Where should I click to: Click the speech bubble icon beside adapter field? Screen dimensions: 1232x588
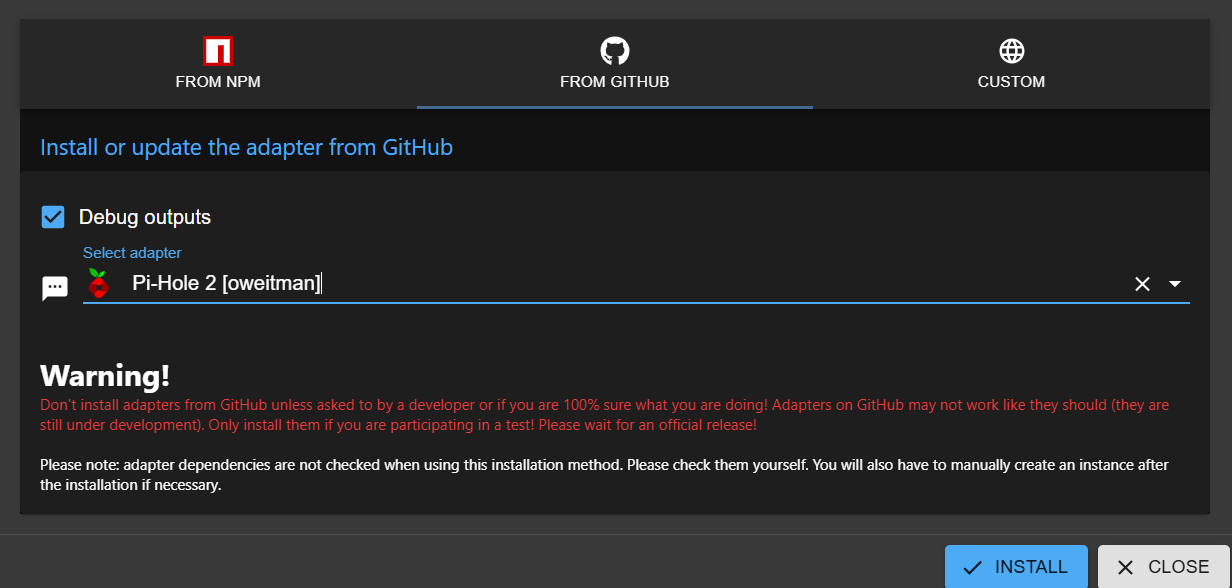point(54,288)
